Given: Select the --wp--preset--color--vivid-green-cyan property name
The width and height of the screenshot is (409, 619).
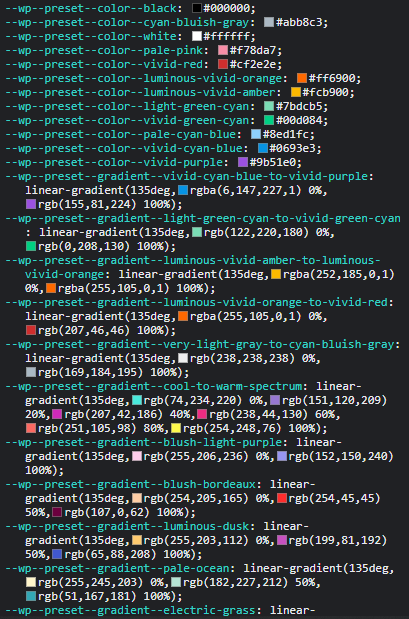Looking at the screenshot, I should [x=127, y=120].
